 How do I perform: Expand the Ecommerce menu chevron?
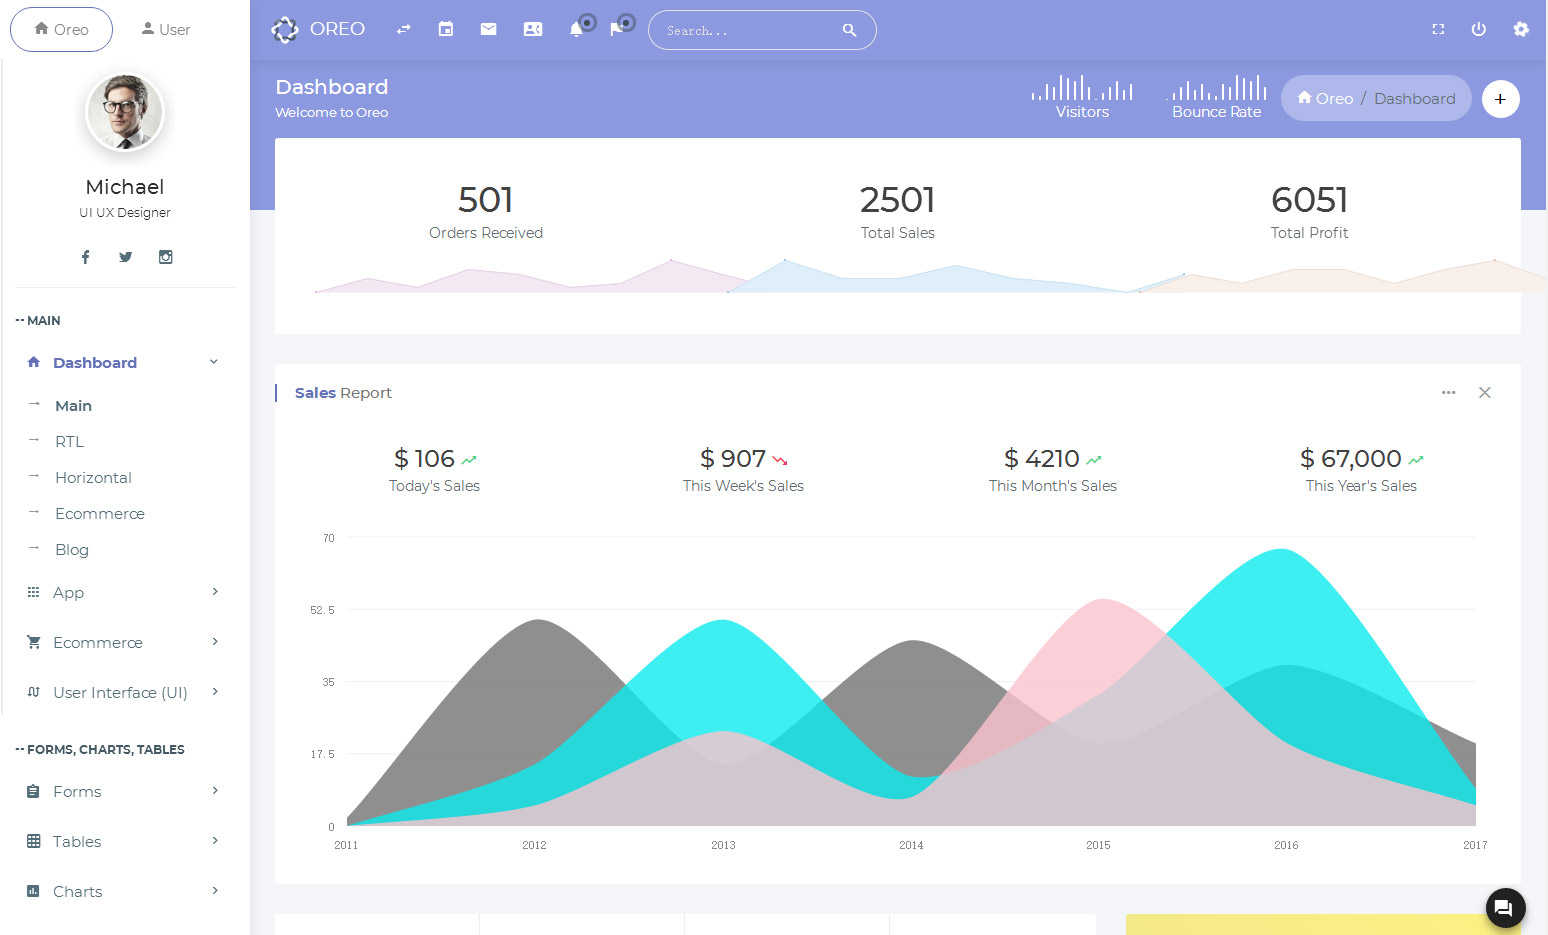click(215, 642)
